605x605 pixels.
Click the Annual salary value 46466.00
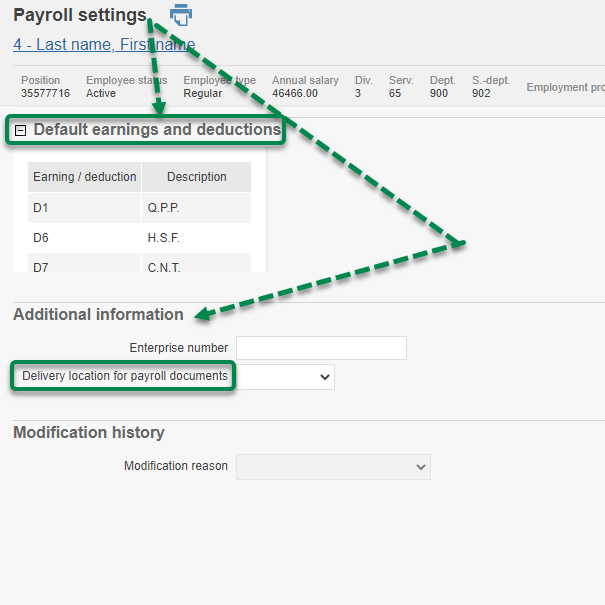point(295,93)
